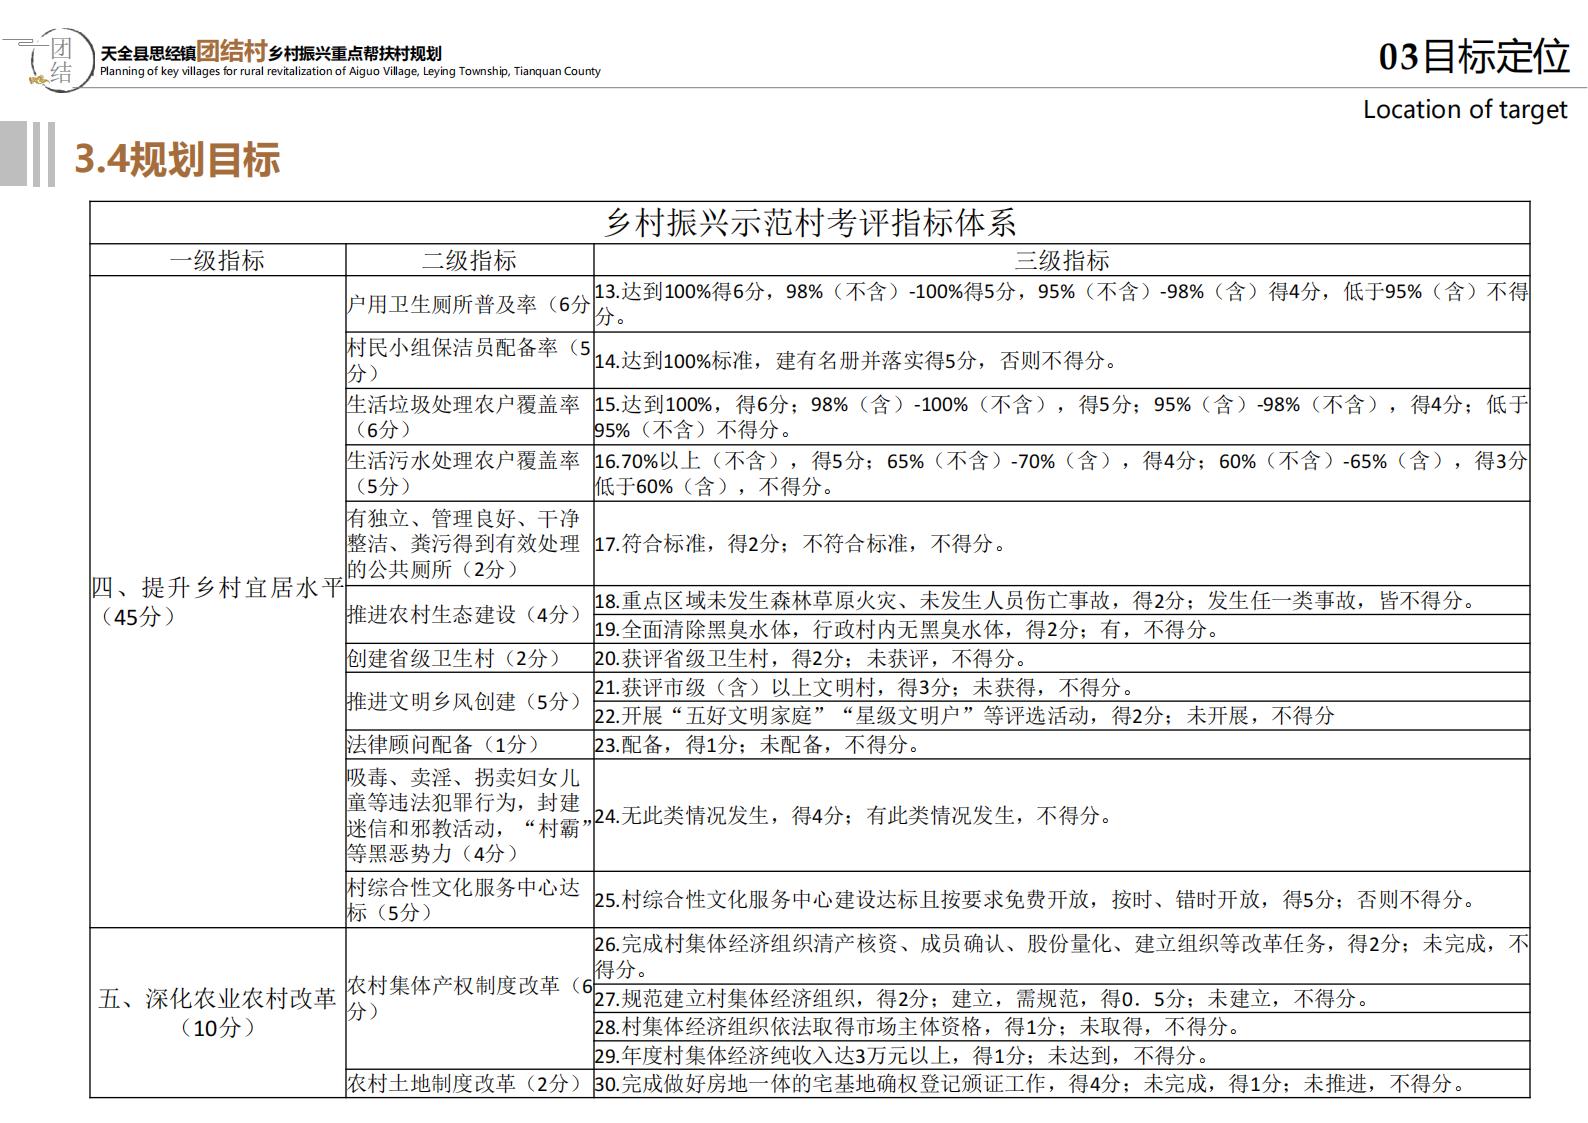This screenshot has height=1123, width=1588.
Task: Select indicator row 28.村集体经济组织依法取得
Action: [1062, 1026]
